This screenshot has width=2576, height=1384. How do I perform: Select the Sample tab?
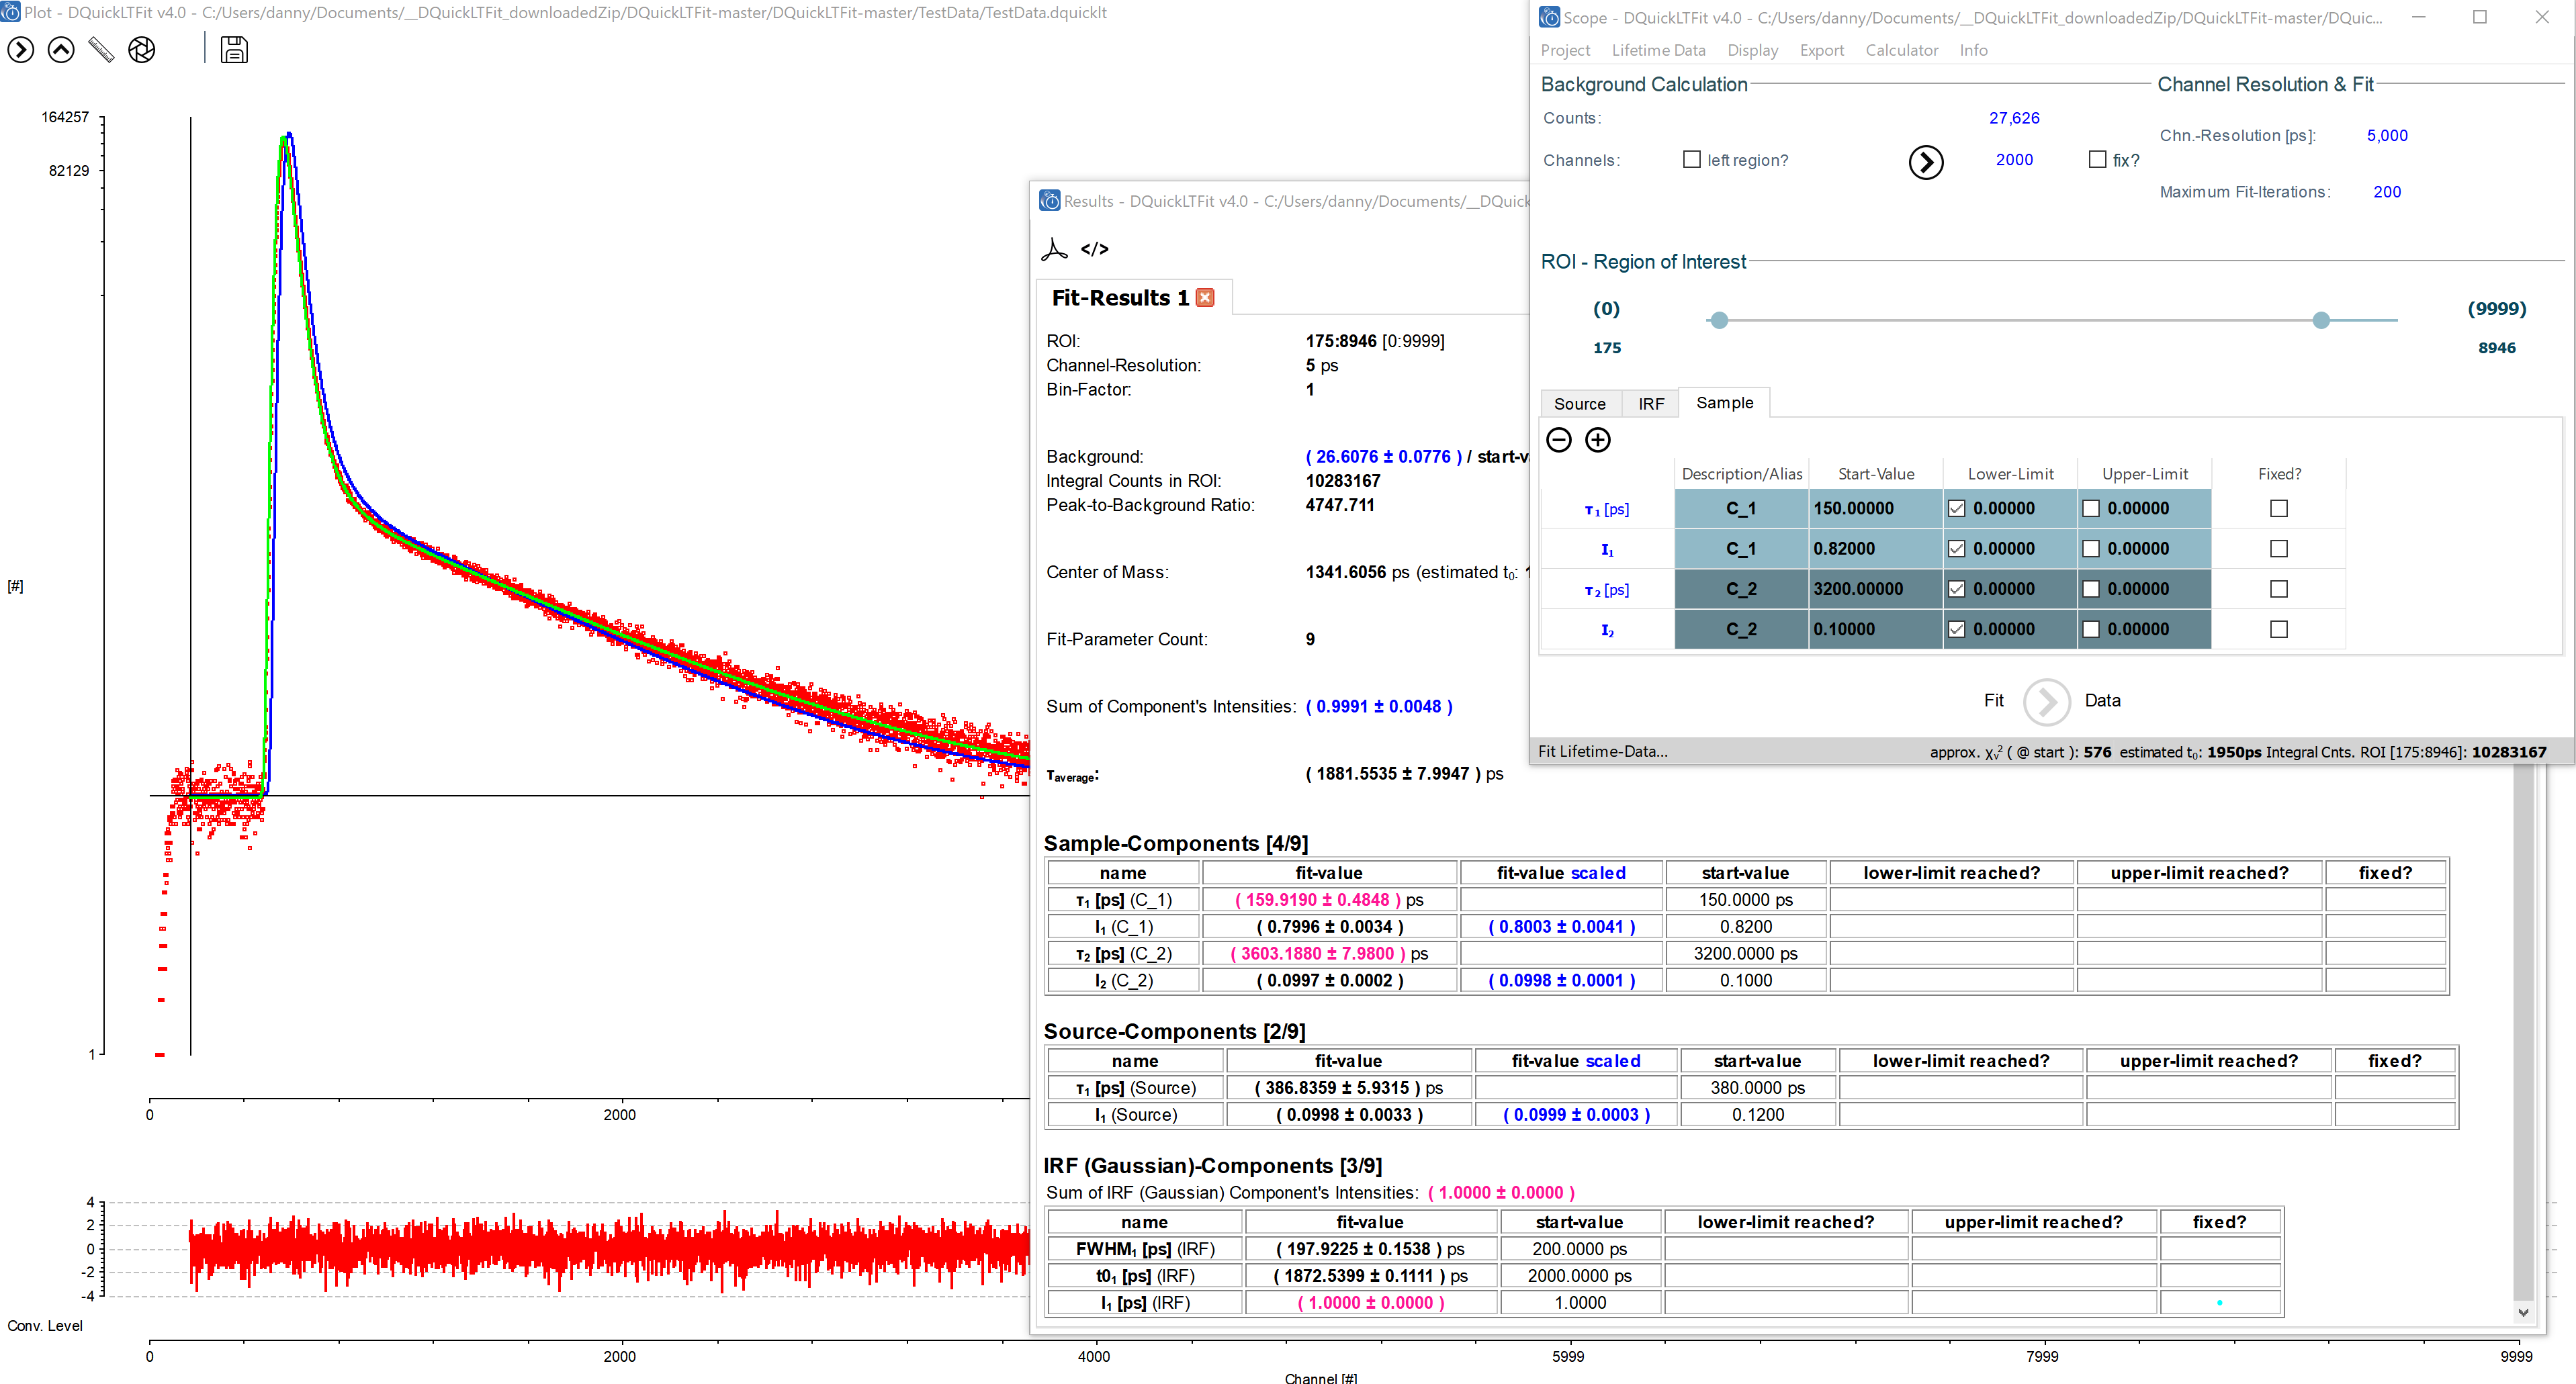(x=1724, y=403)
